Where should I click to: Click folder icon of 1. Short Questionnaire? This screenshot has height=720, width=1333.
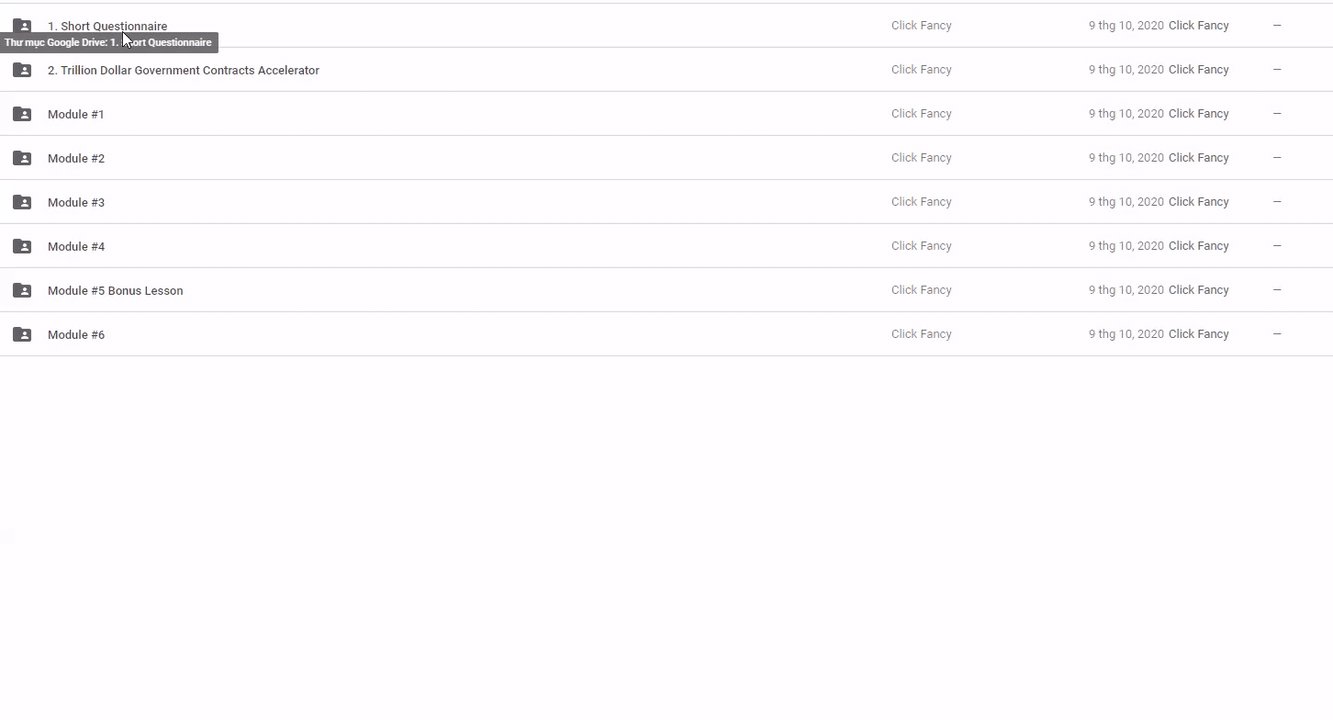pyautogui.click(x=22, y=26)
